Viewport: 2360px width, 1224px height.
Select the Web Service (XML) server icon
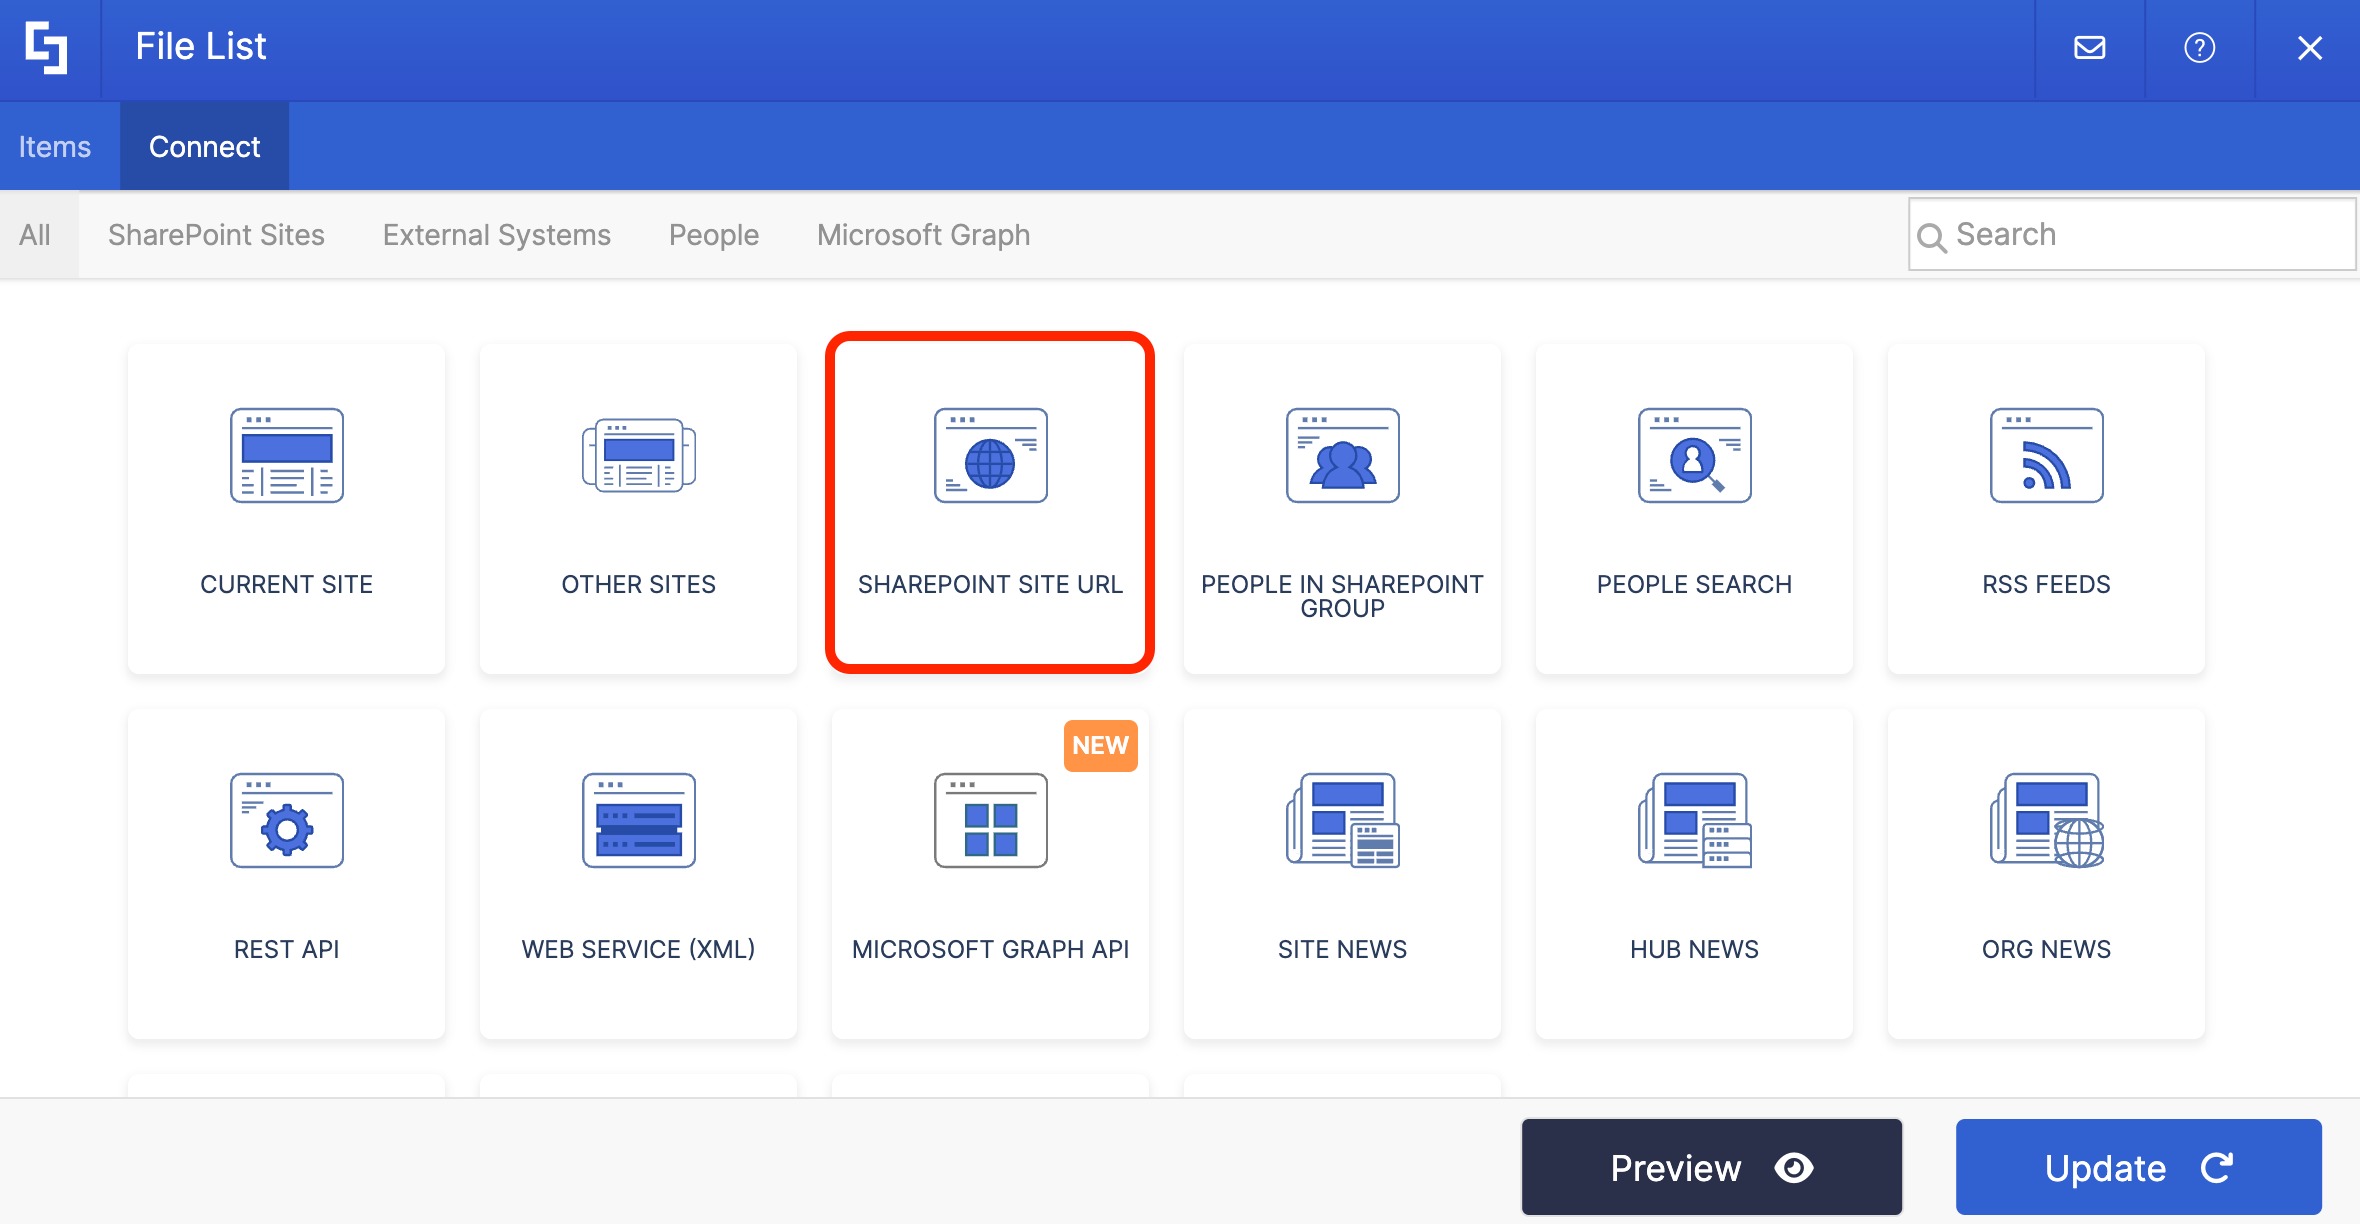coord(639,821)
